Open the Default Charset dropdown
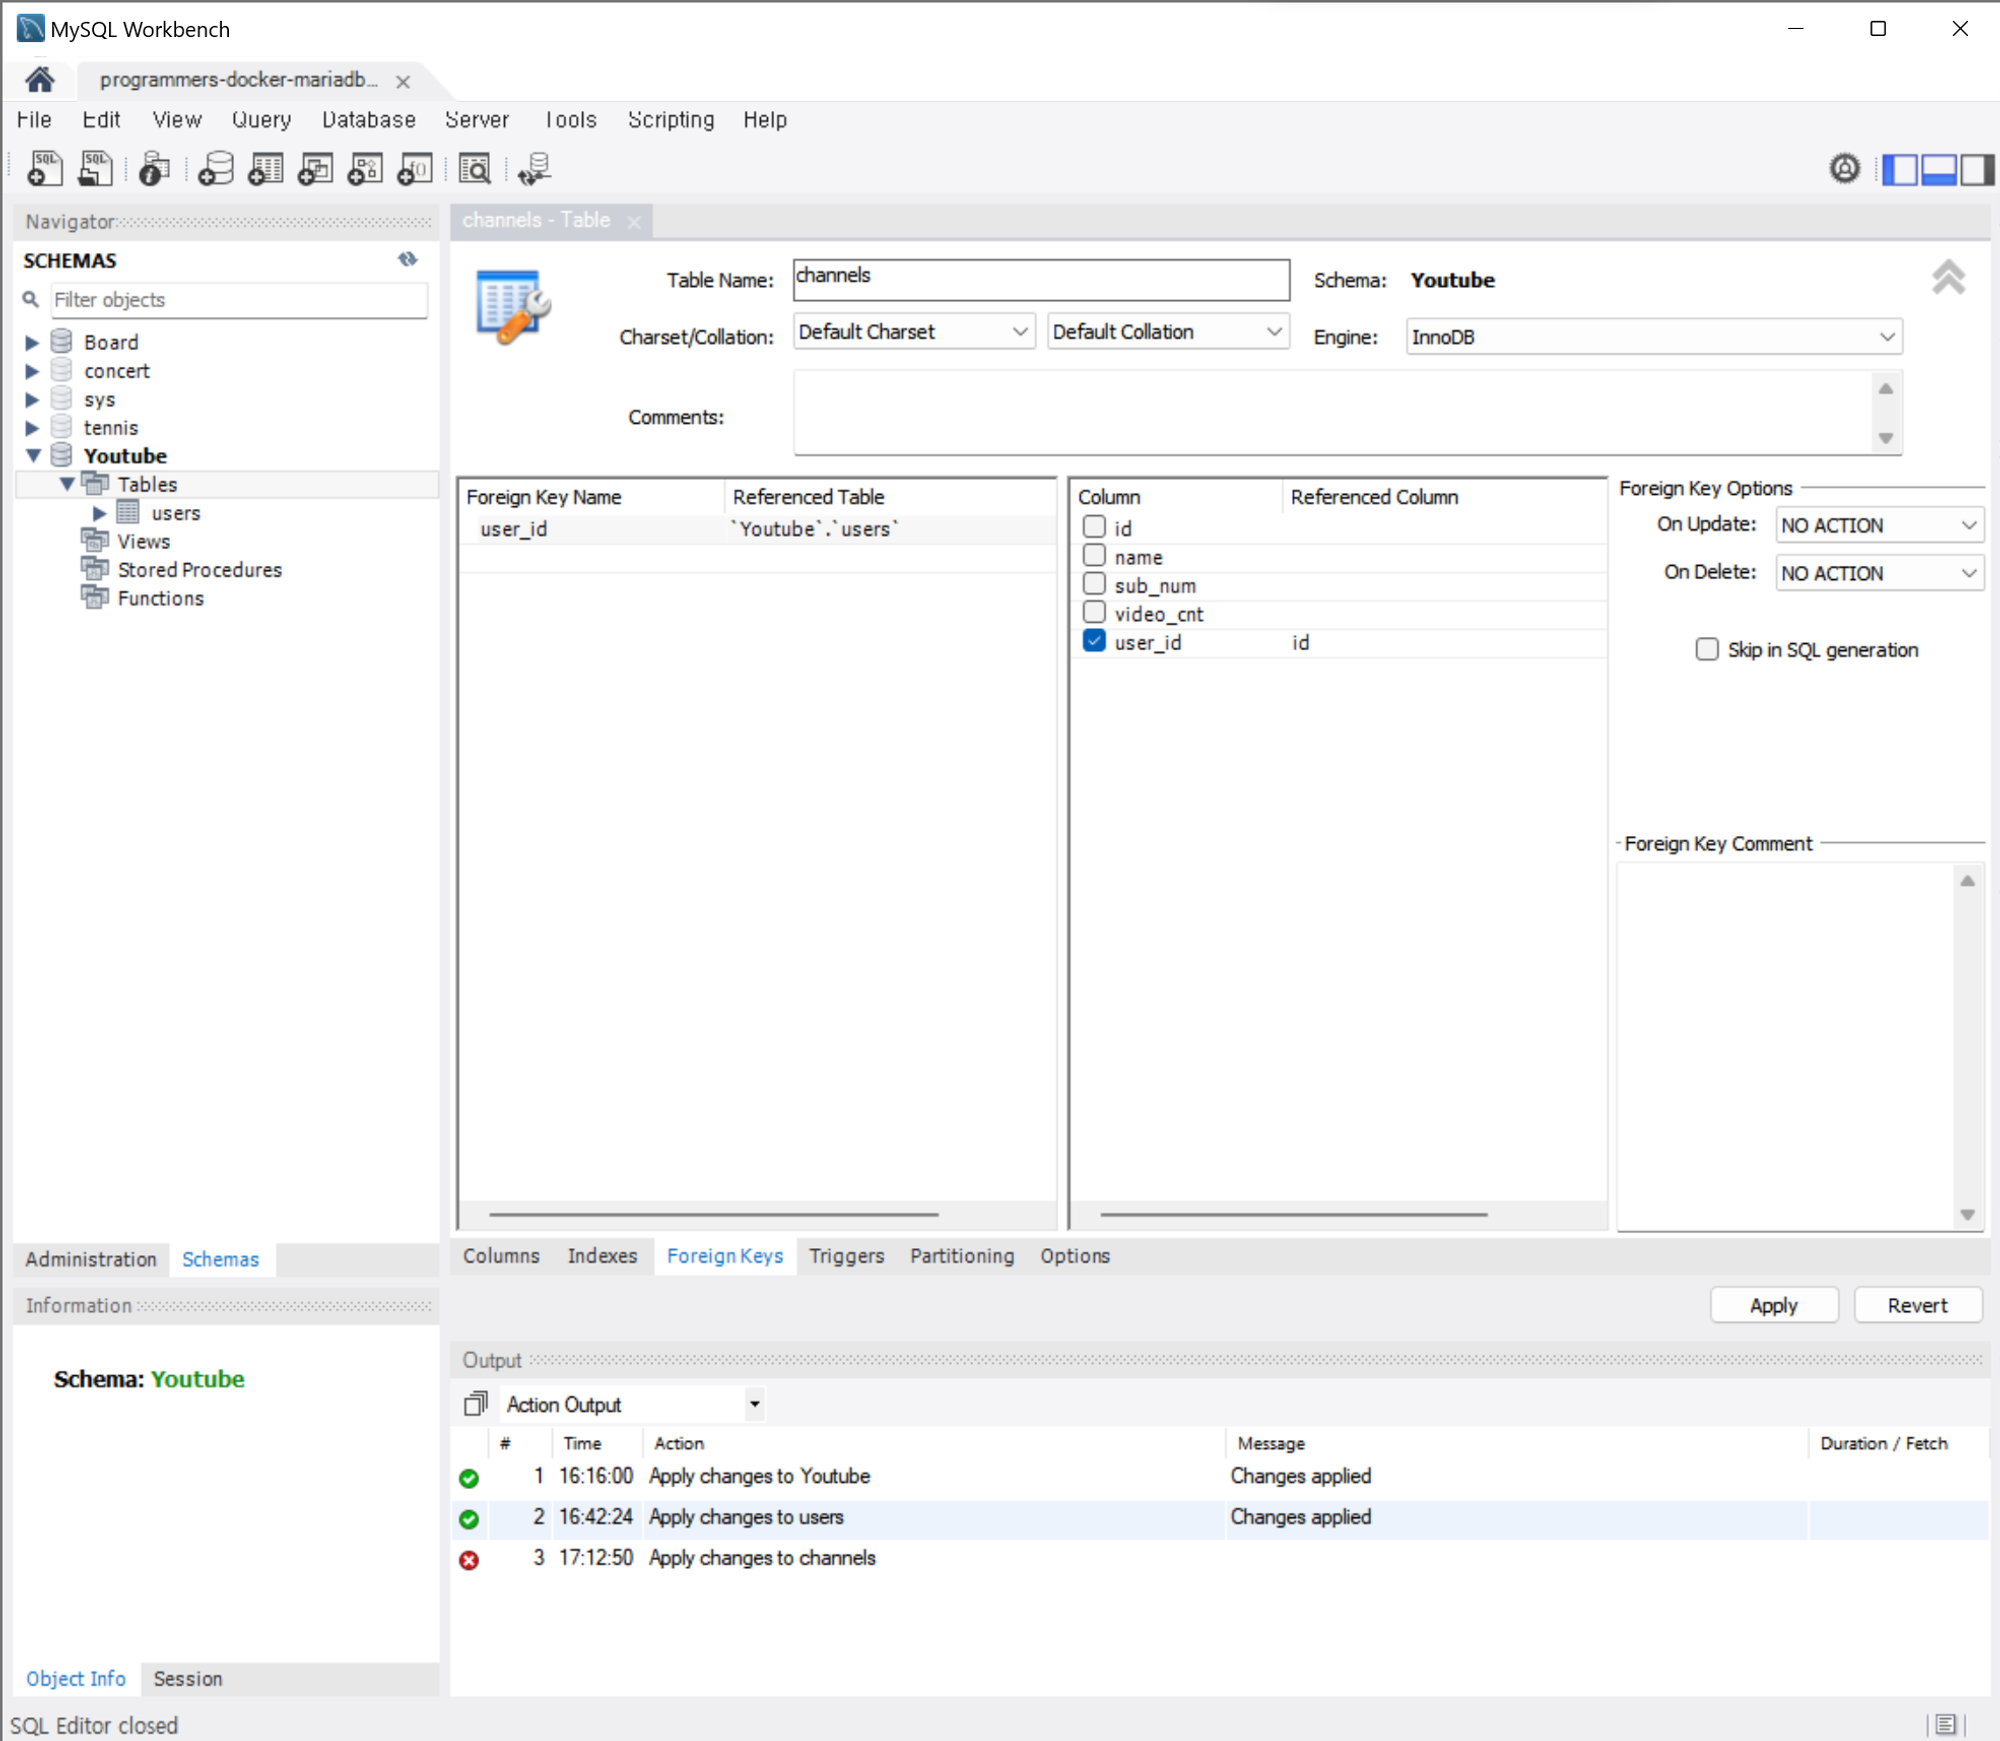 click(x=914, y=332)
